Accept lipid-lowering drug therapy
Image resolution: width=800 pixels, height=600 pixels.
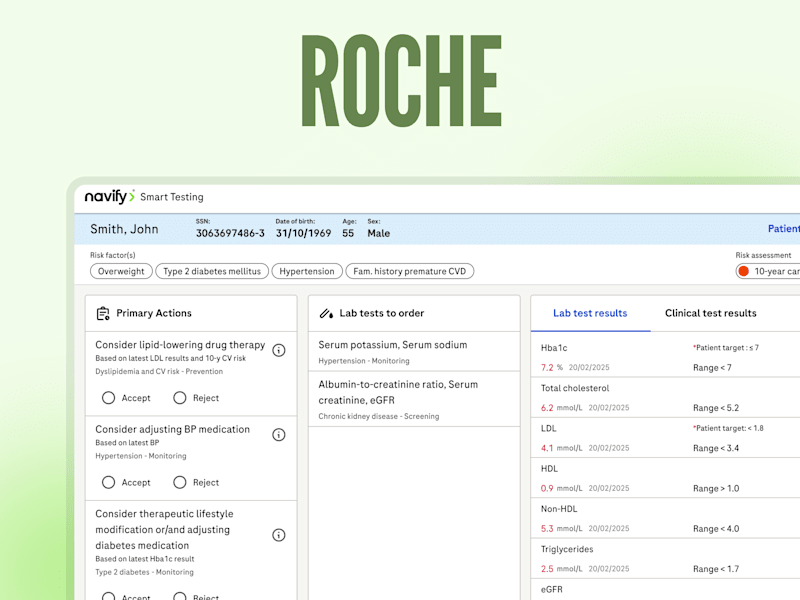click(108, 398)
